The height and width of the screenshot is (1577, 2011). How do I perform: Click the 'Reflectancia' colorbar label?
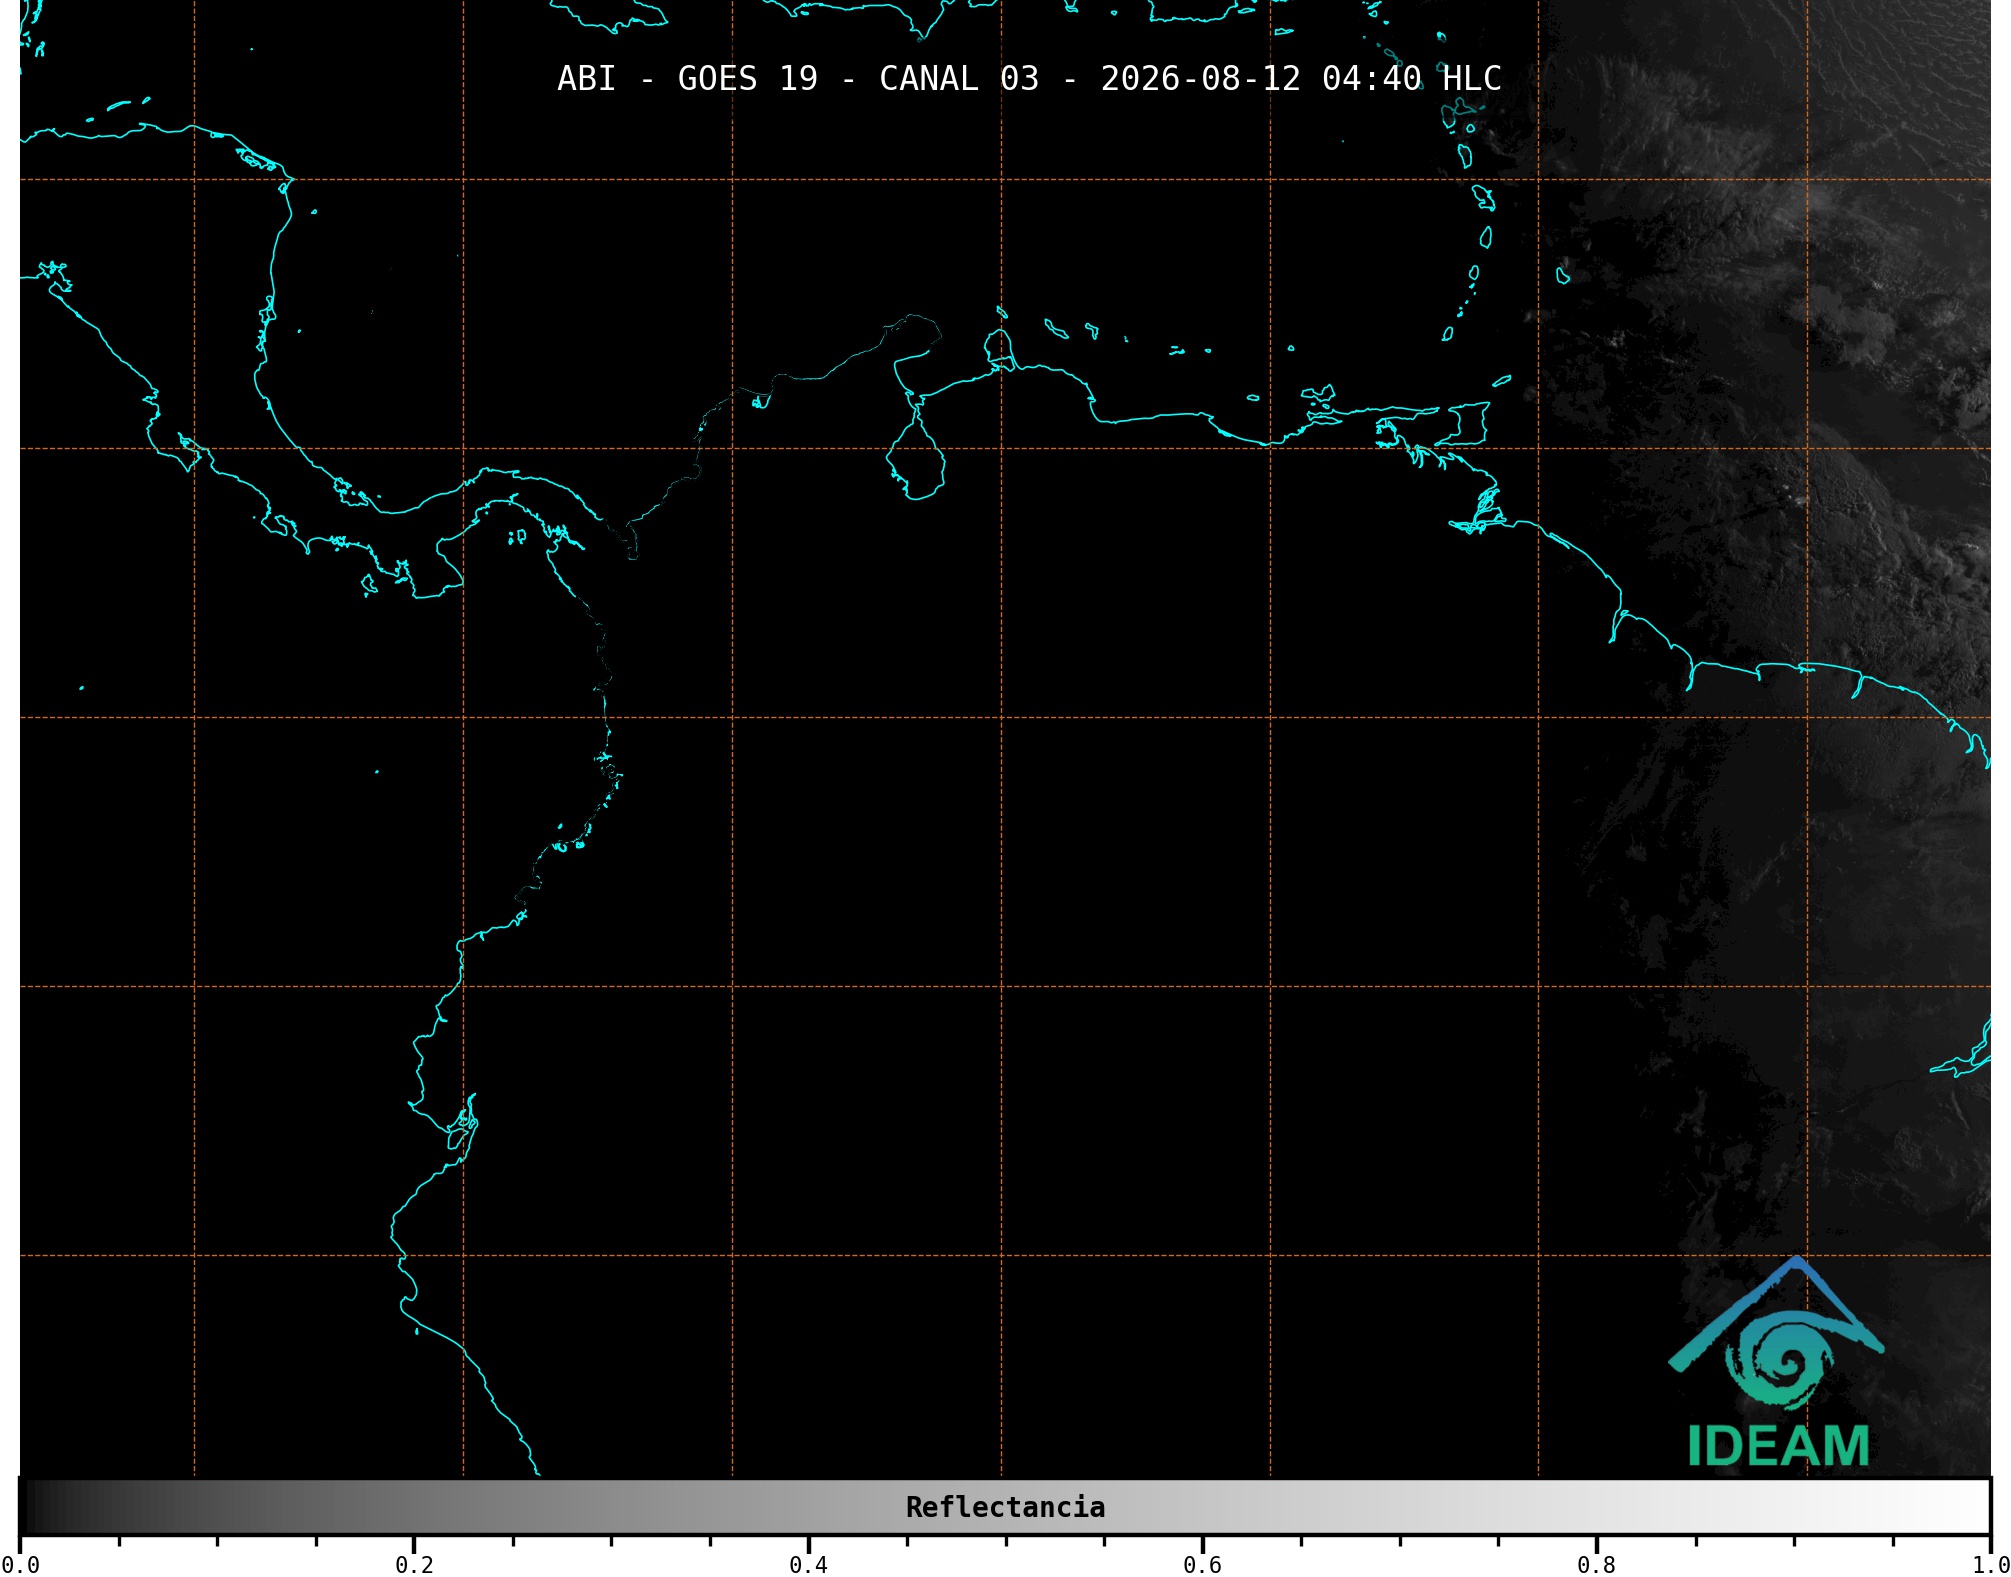click(x=1005, y=1507)
